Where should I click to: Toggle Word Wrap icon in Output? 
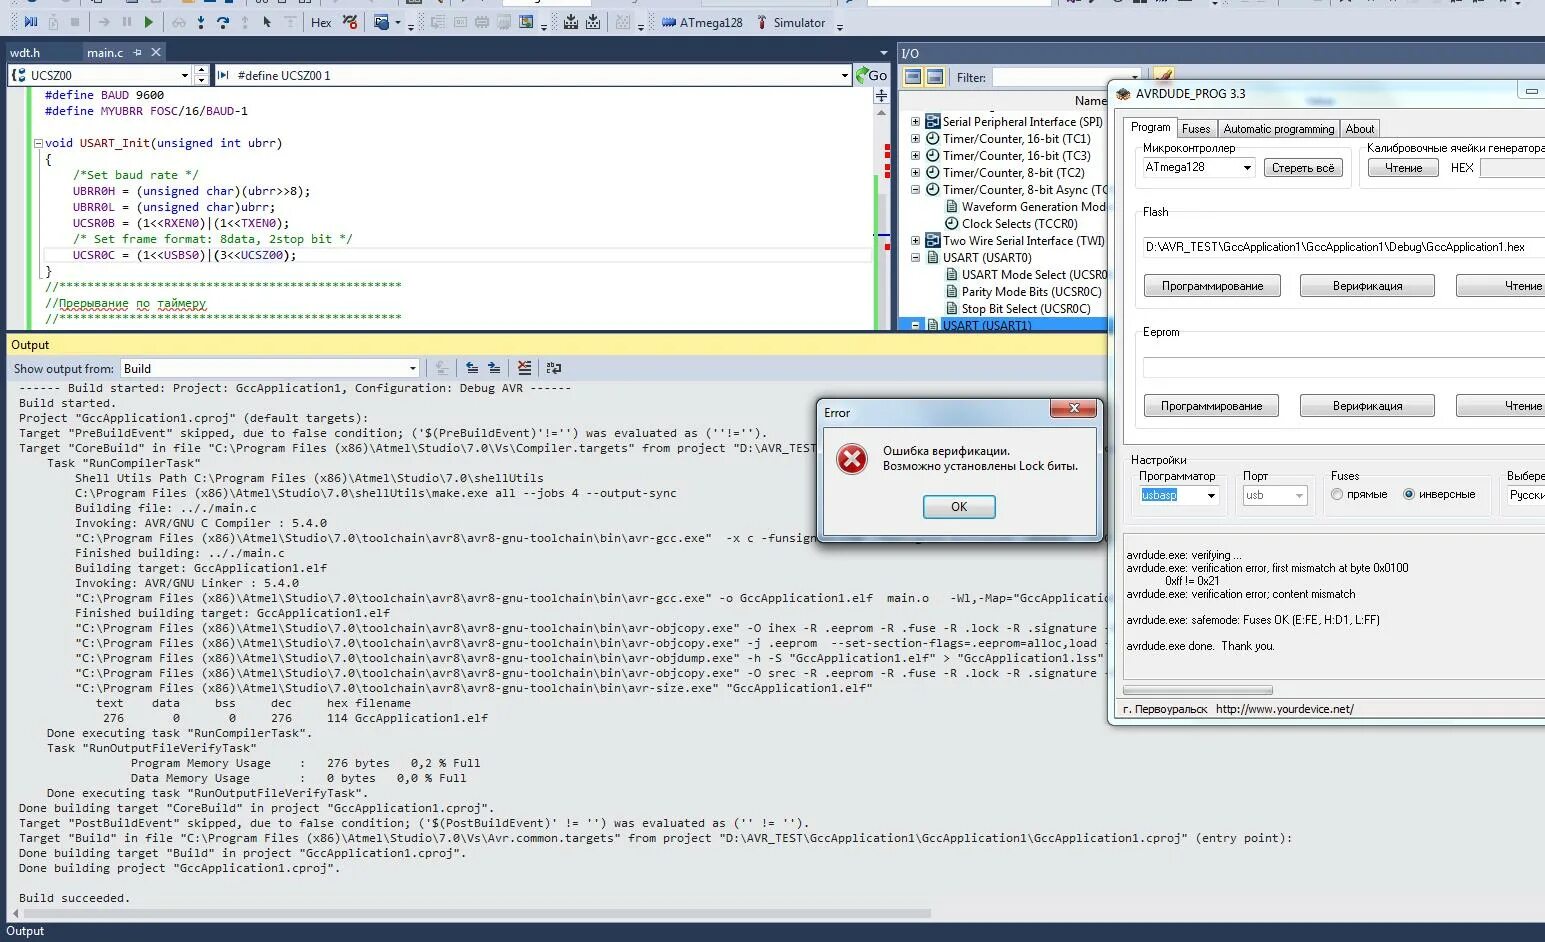tap(554, 368)
